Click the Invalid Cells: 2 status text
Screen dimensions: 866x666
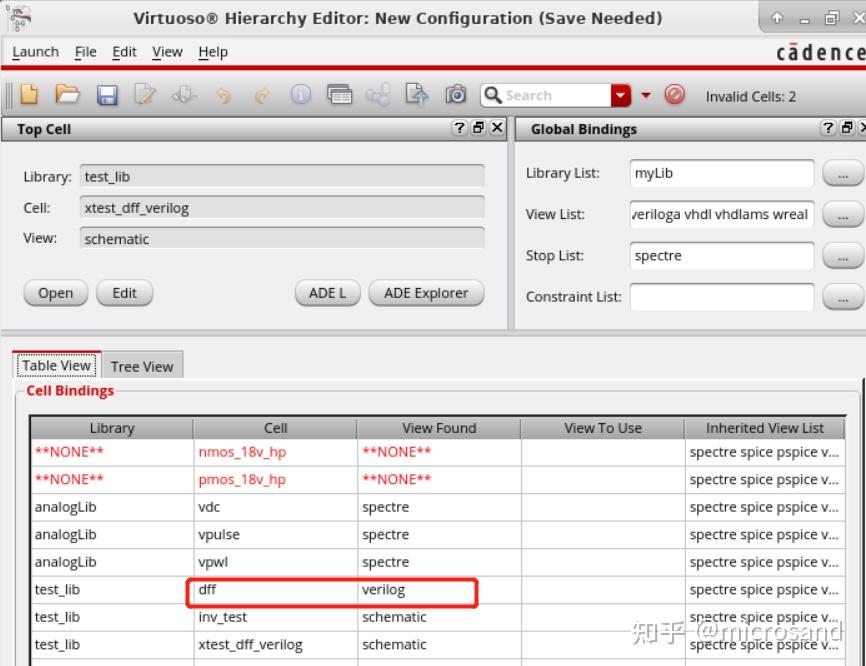751,97
